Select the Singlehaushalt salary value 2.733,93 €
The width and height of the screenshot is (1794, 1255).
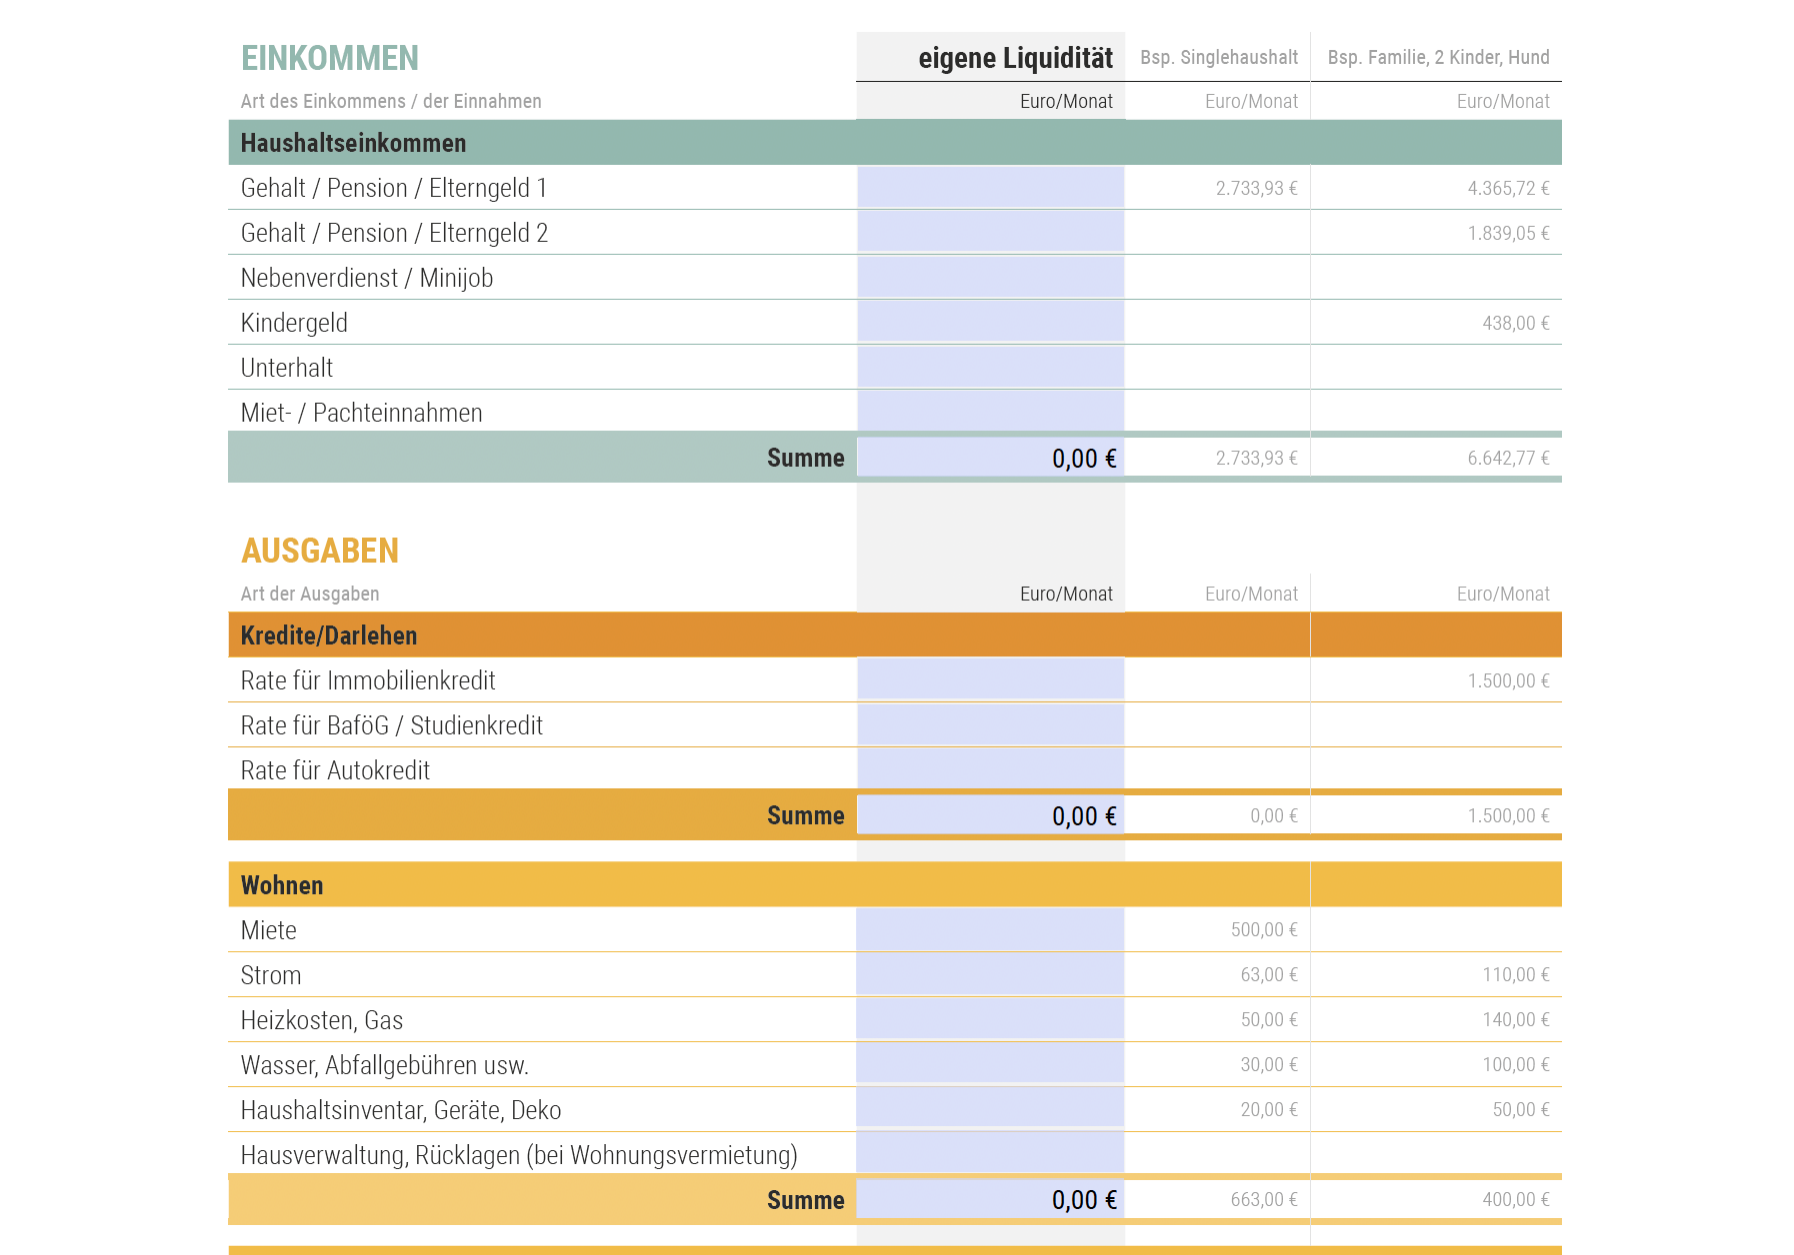pyautogui.click(x=1256, y=188)
